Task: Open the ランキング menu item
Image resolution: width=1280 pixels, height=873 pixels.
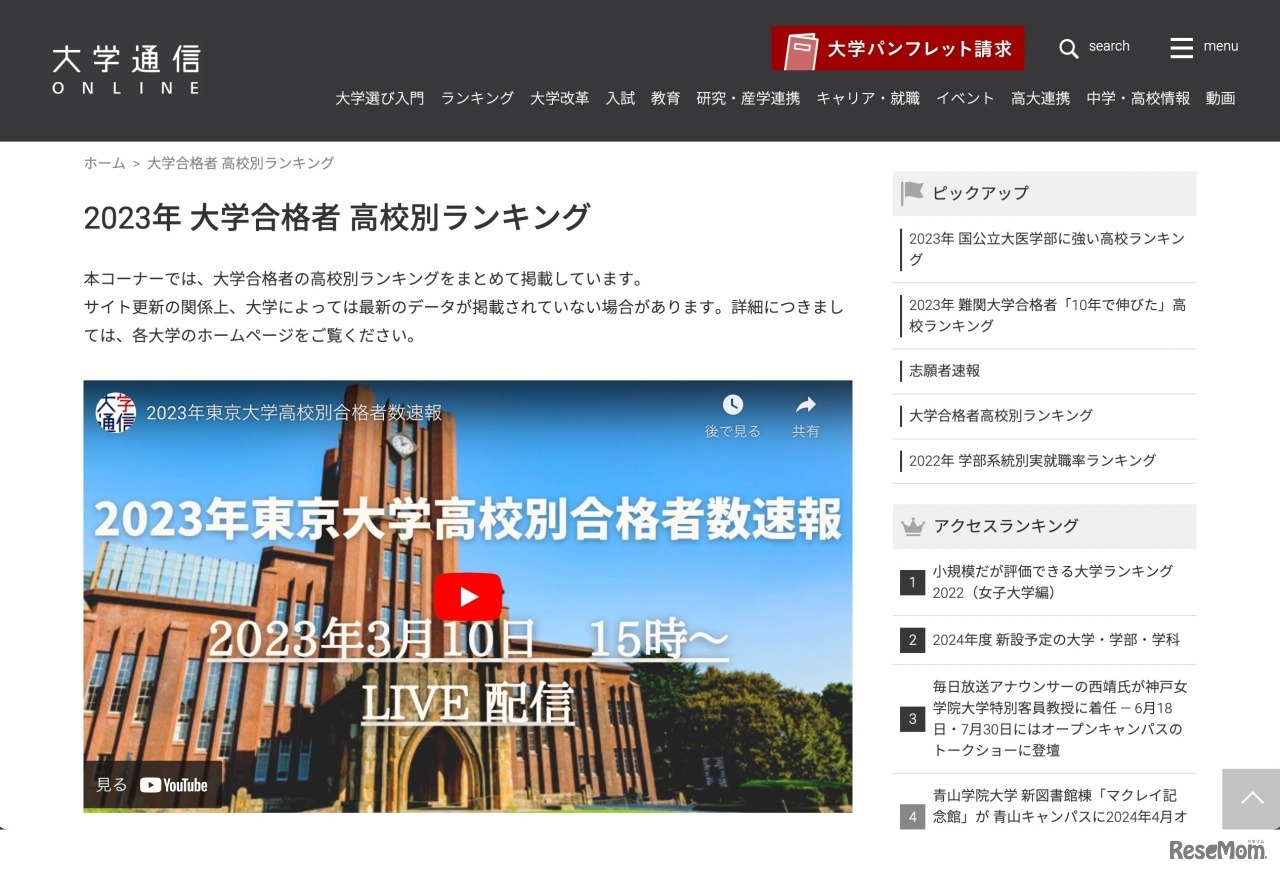Action: click(476, 98)
